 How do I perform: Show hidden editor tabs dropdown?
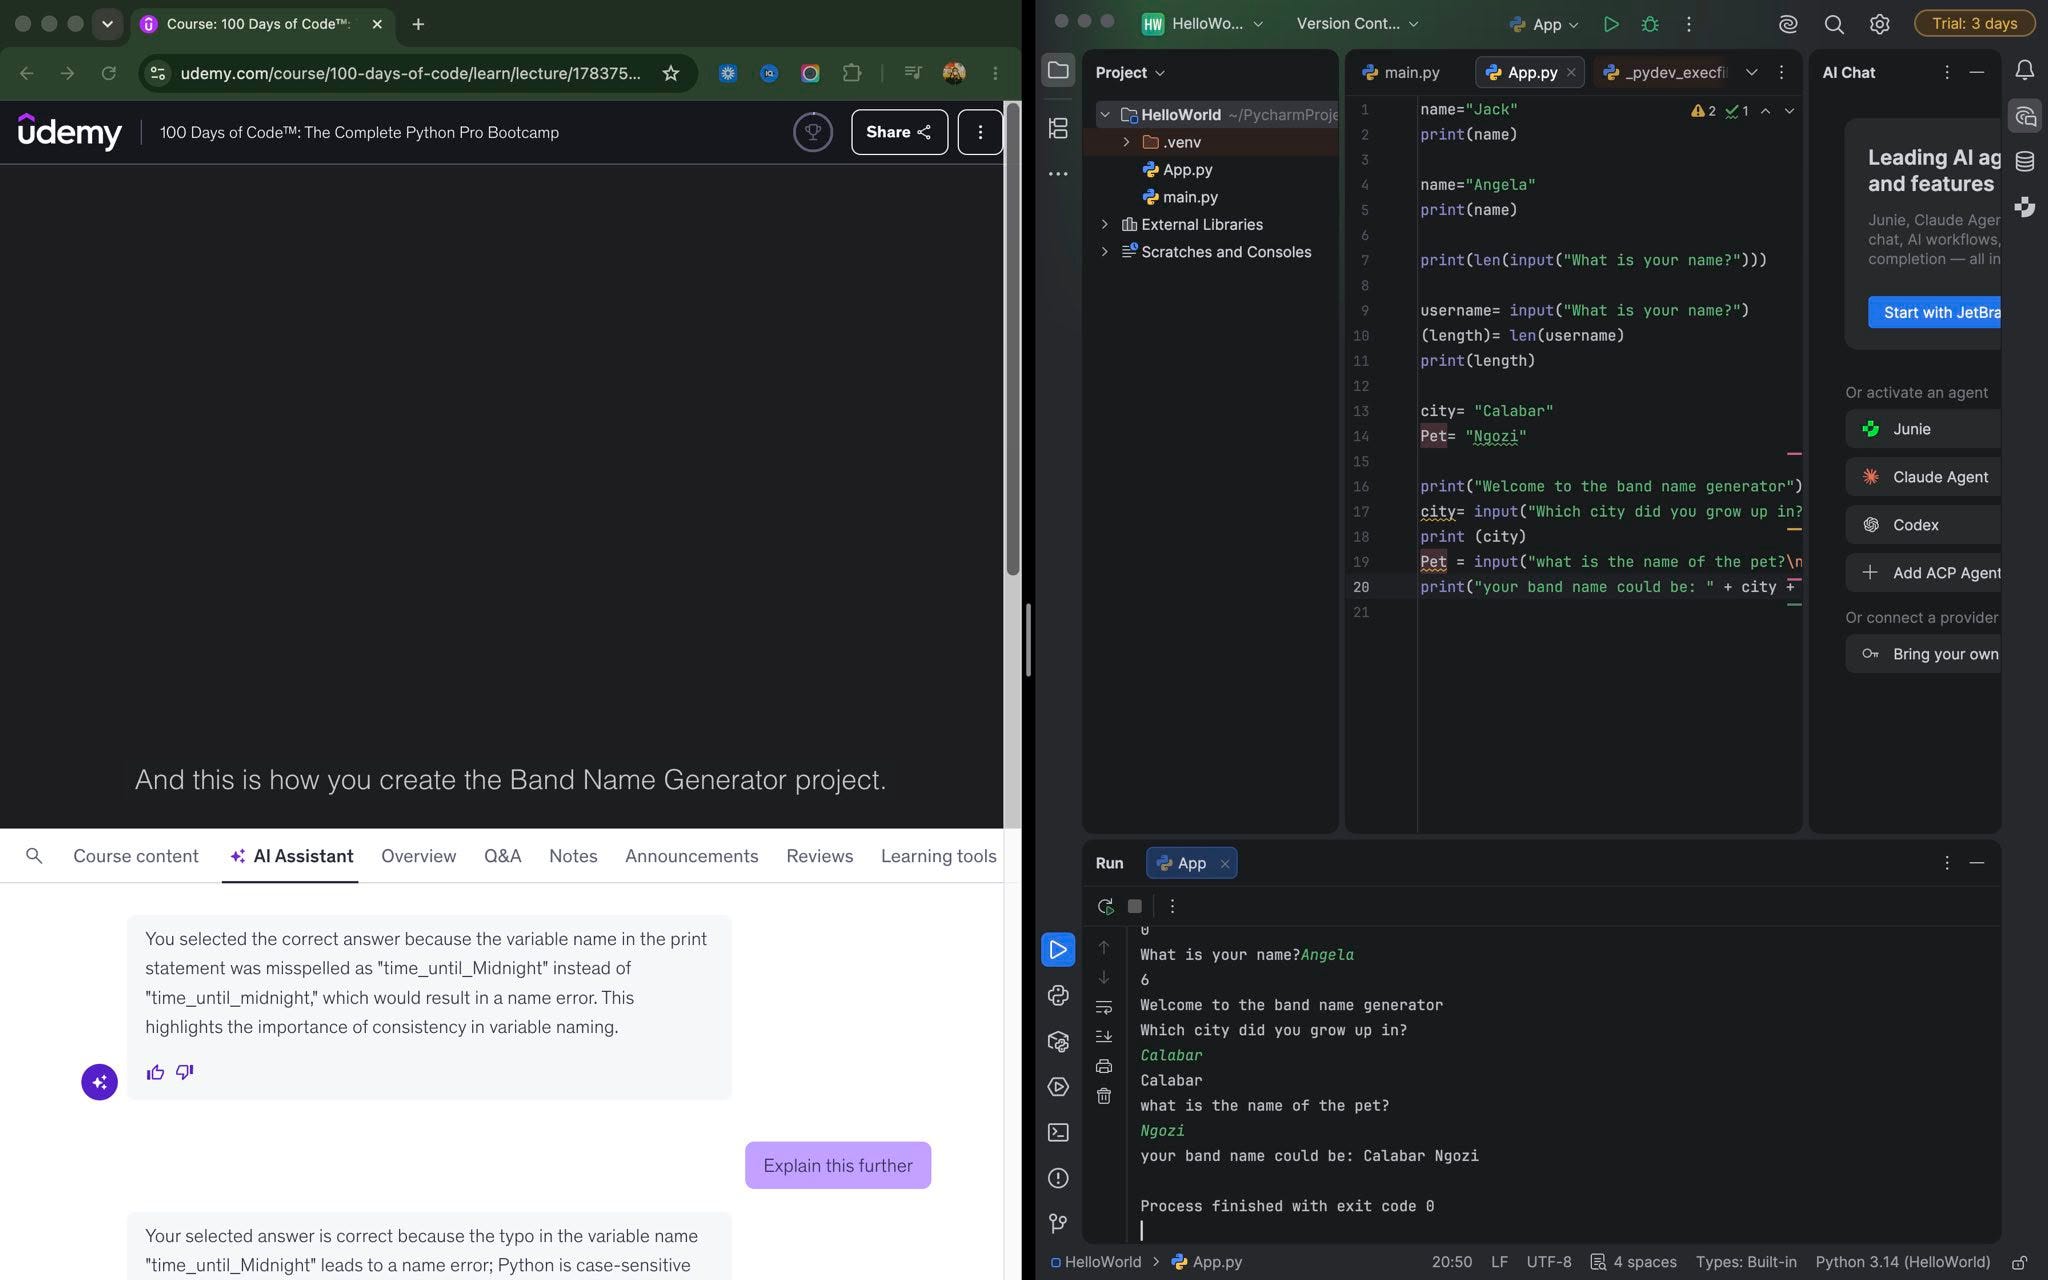click(x=1751, y=72)
